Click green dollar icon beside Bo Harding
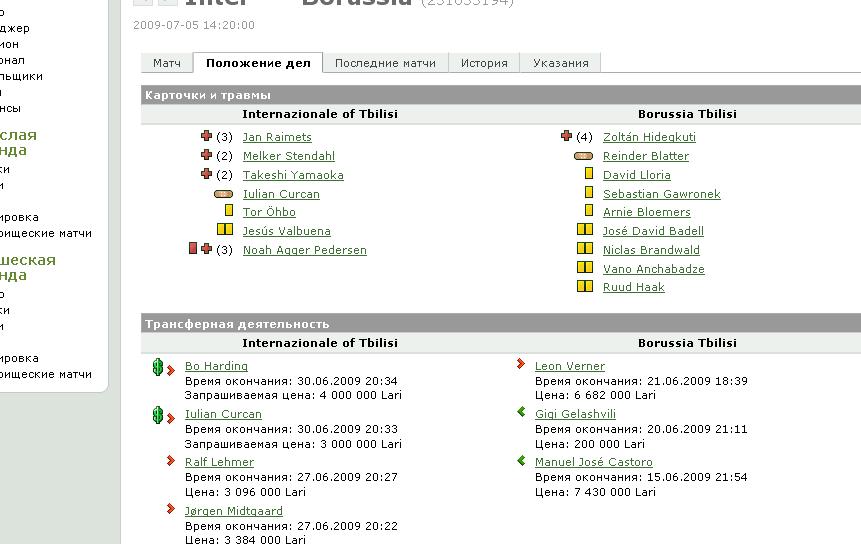 pyautogui.click(x=158, y=367)
